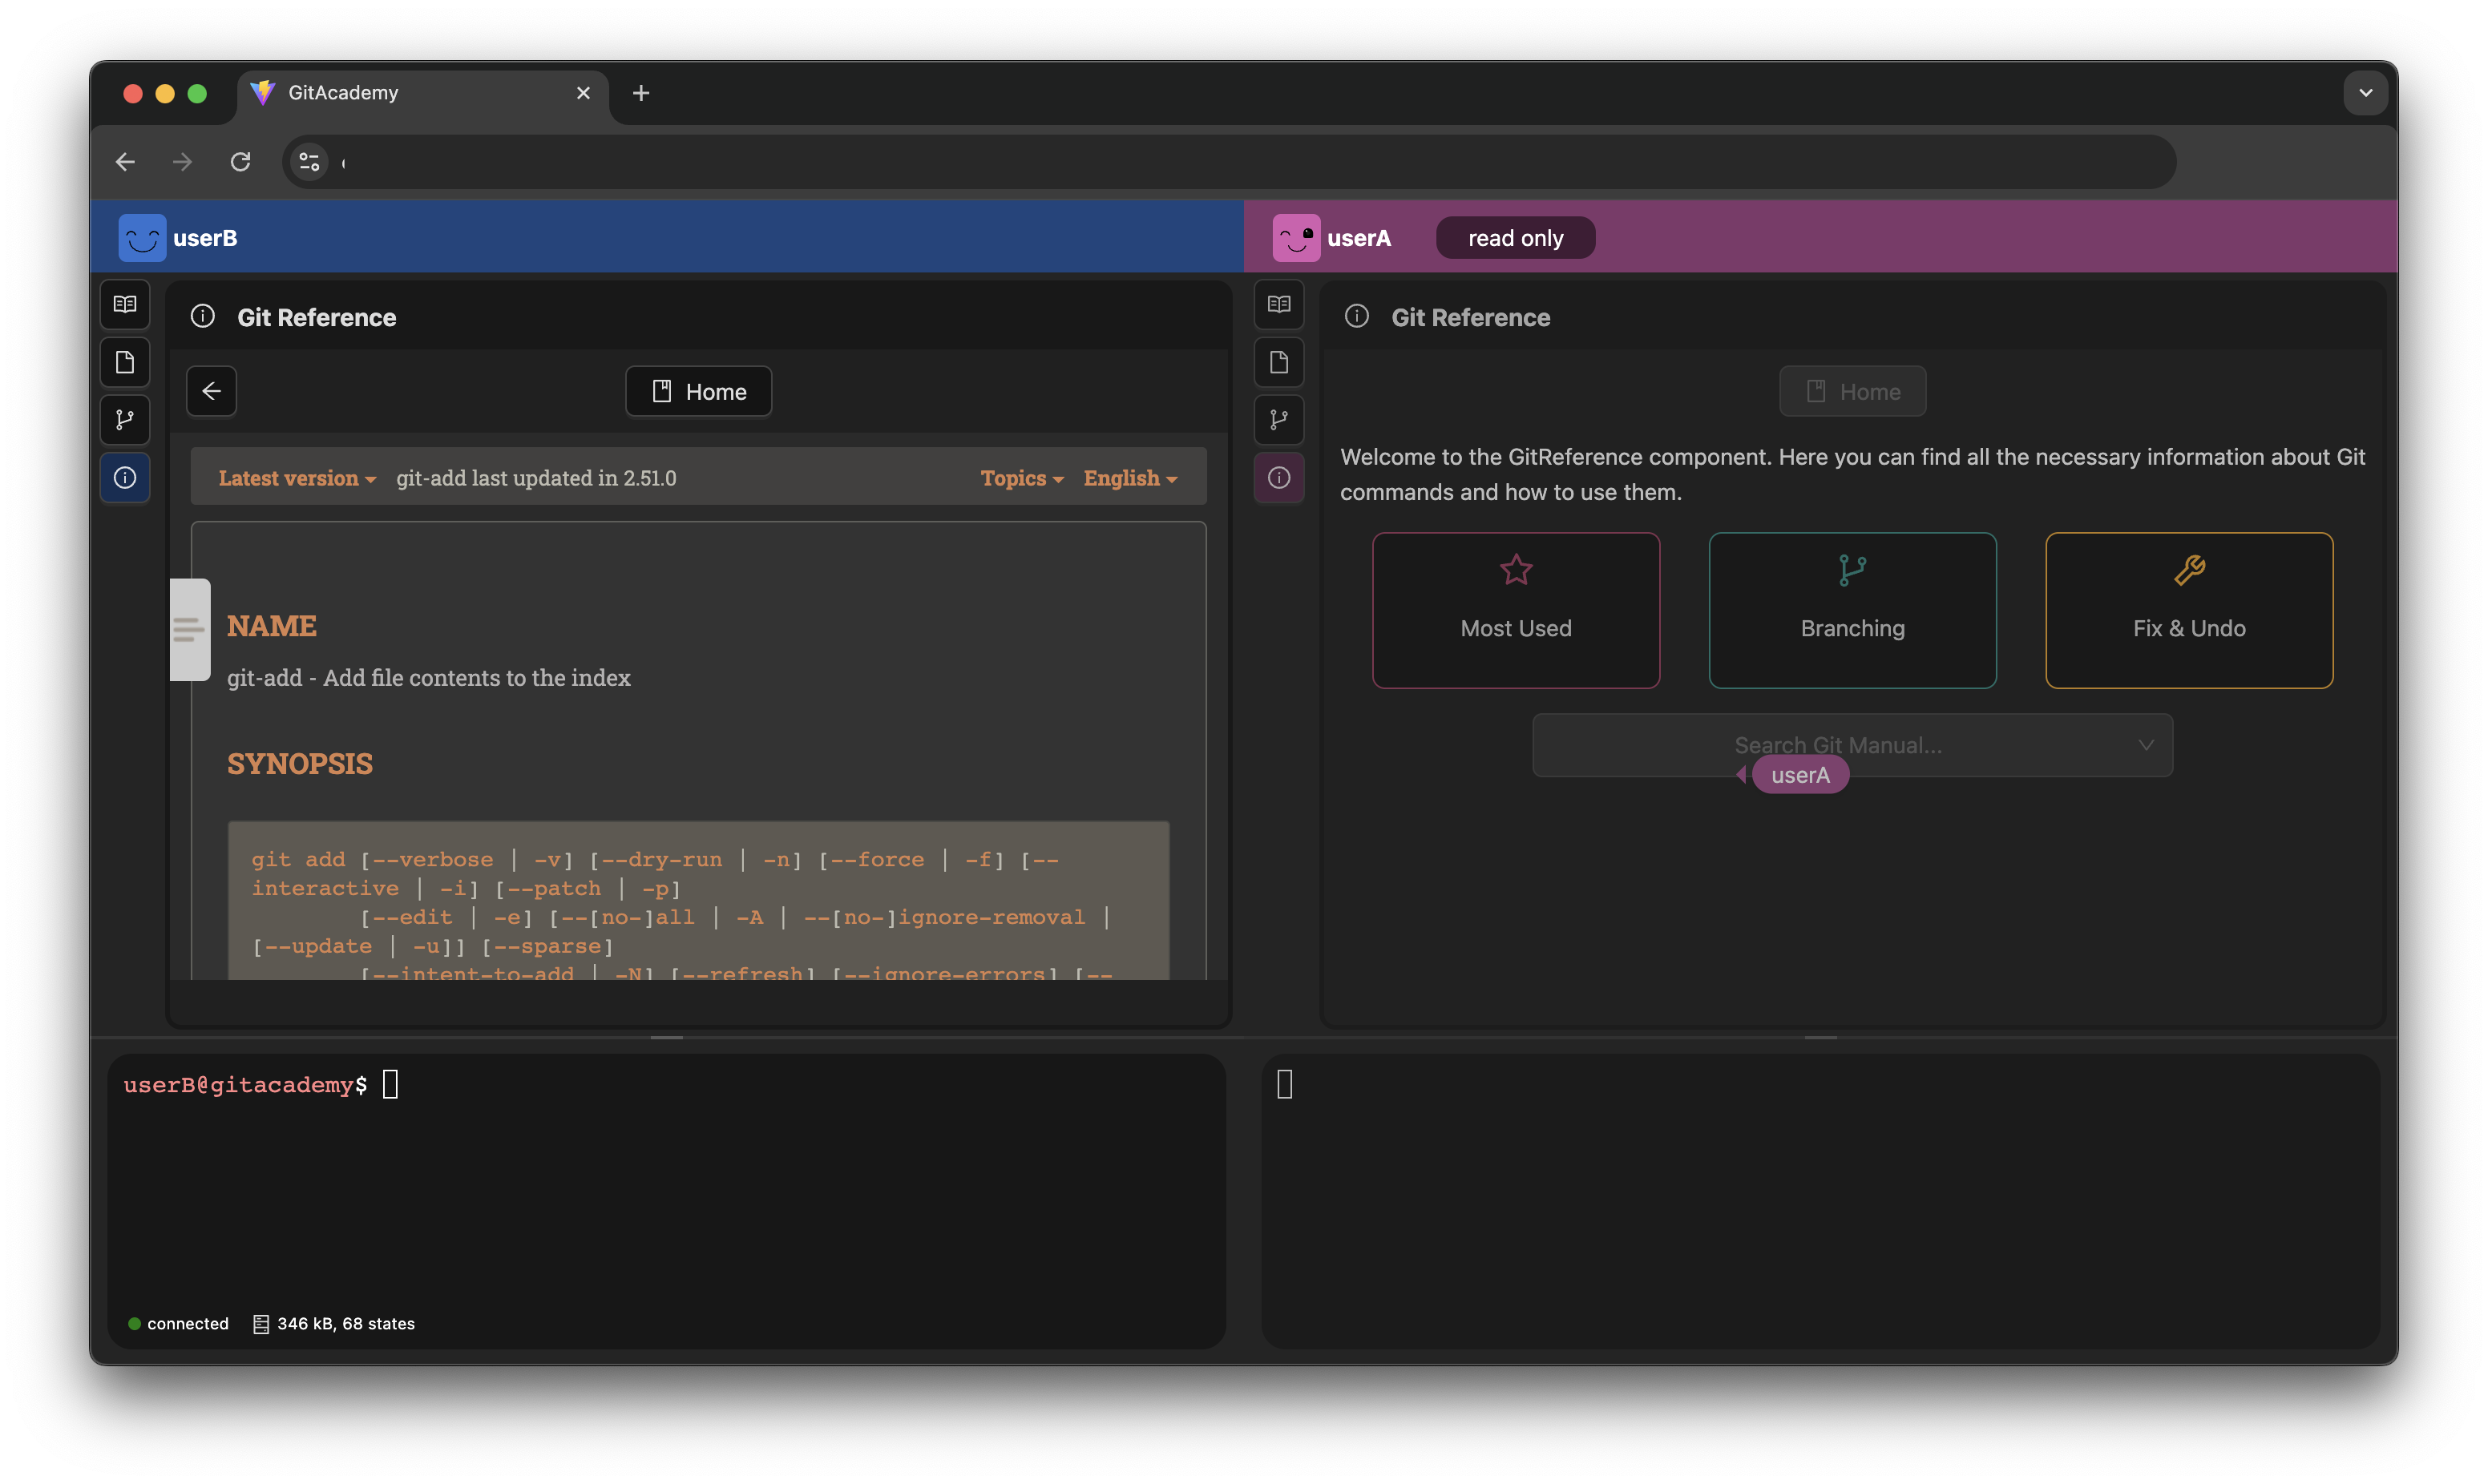Toggle the side table-of-contents handle
Viewport: 2488px width, 1484px height.
pyautogui.click(x=189, y=630)
